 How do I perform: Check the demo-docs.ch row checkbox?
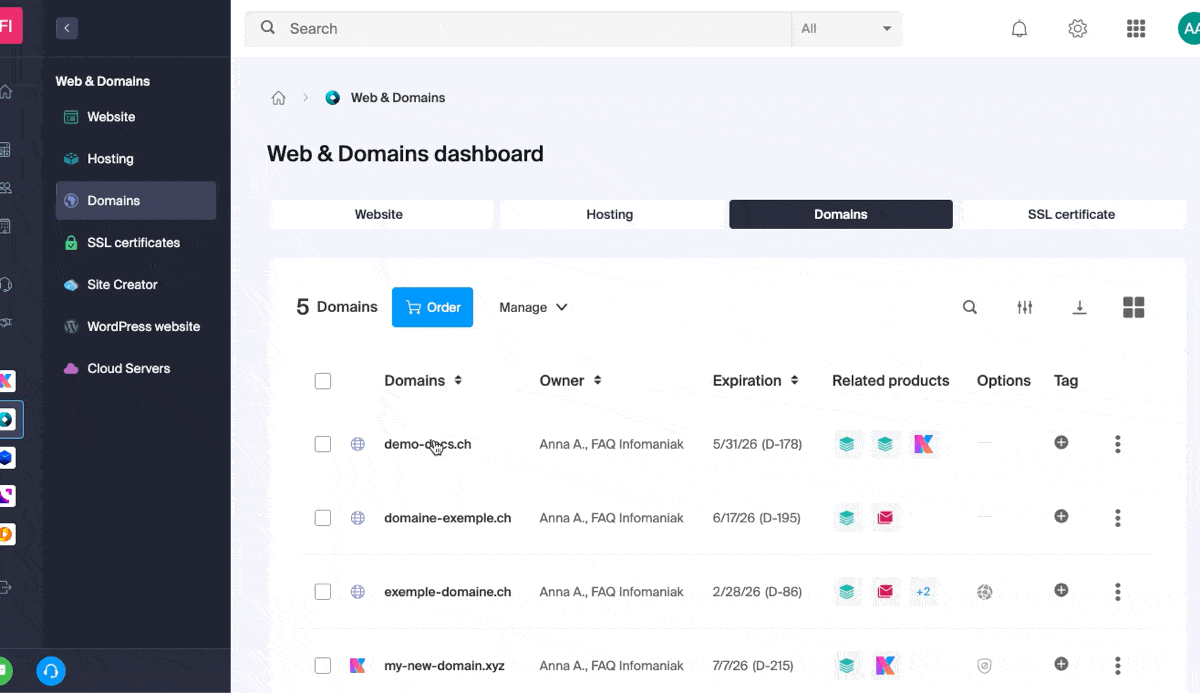(x=322, y=444)
